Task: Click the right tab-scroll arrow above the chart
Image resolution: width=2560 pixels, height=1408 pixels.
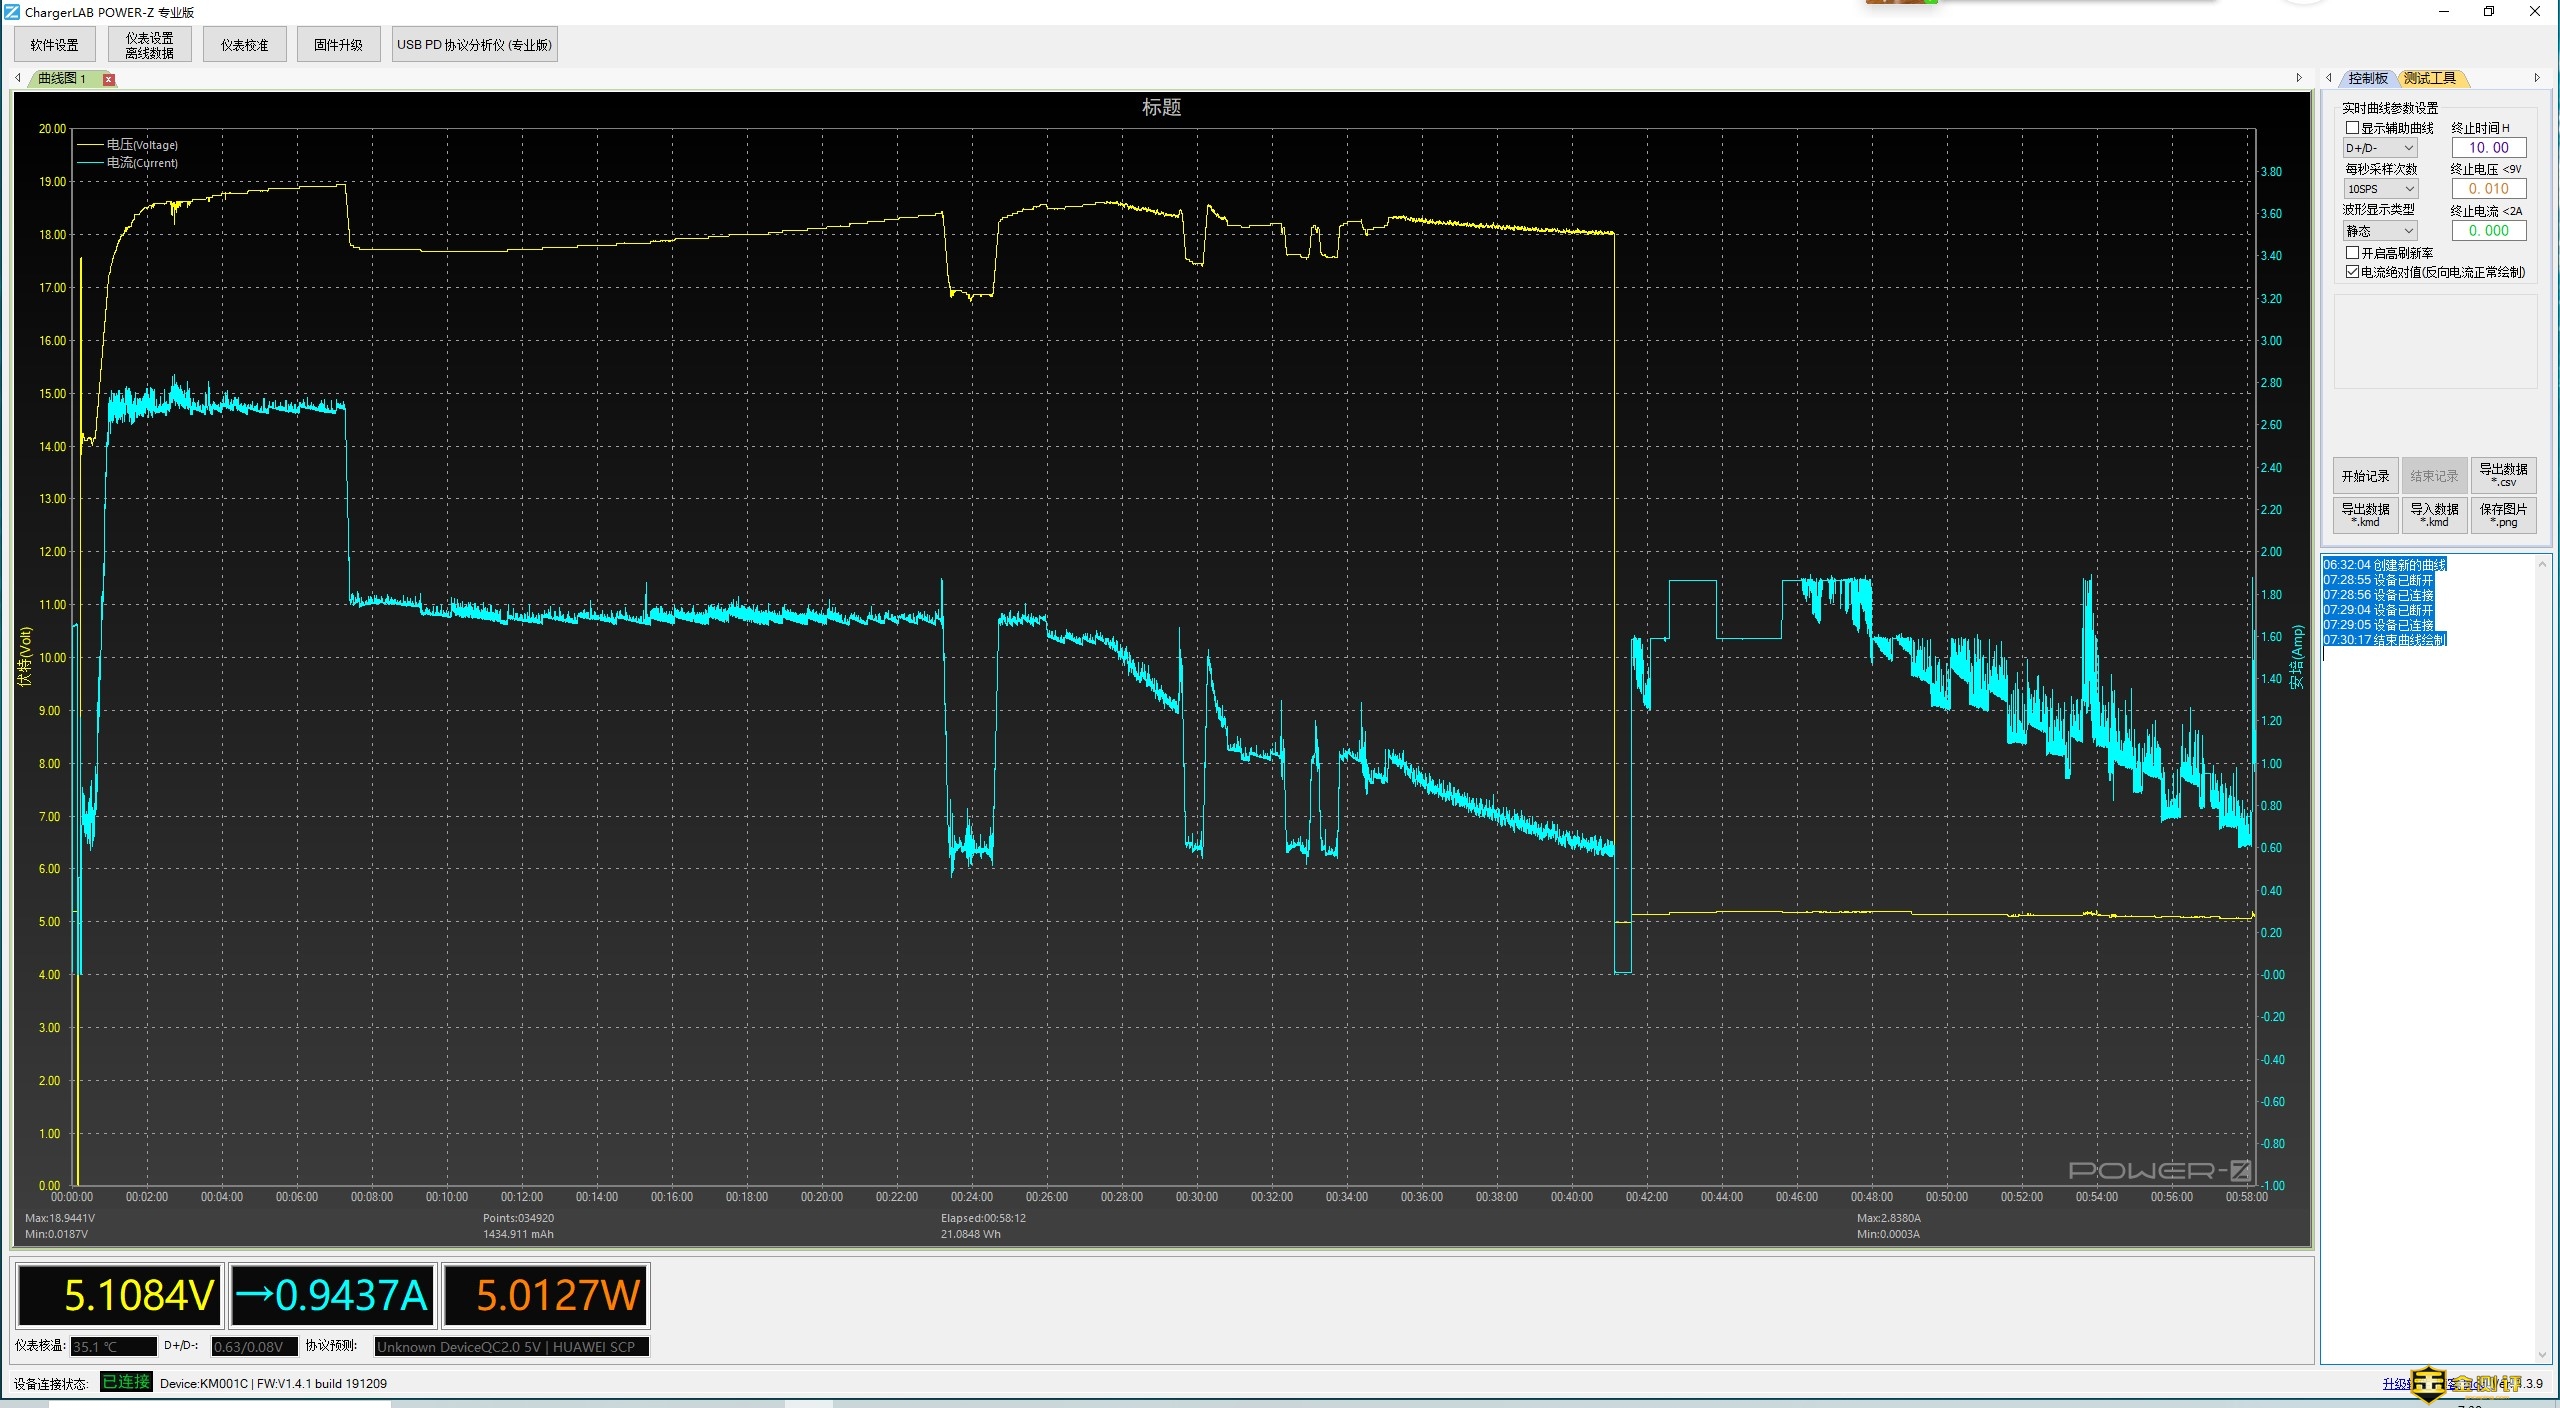Action: click(x=2299, y=78)
